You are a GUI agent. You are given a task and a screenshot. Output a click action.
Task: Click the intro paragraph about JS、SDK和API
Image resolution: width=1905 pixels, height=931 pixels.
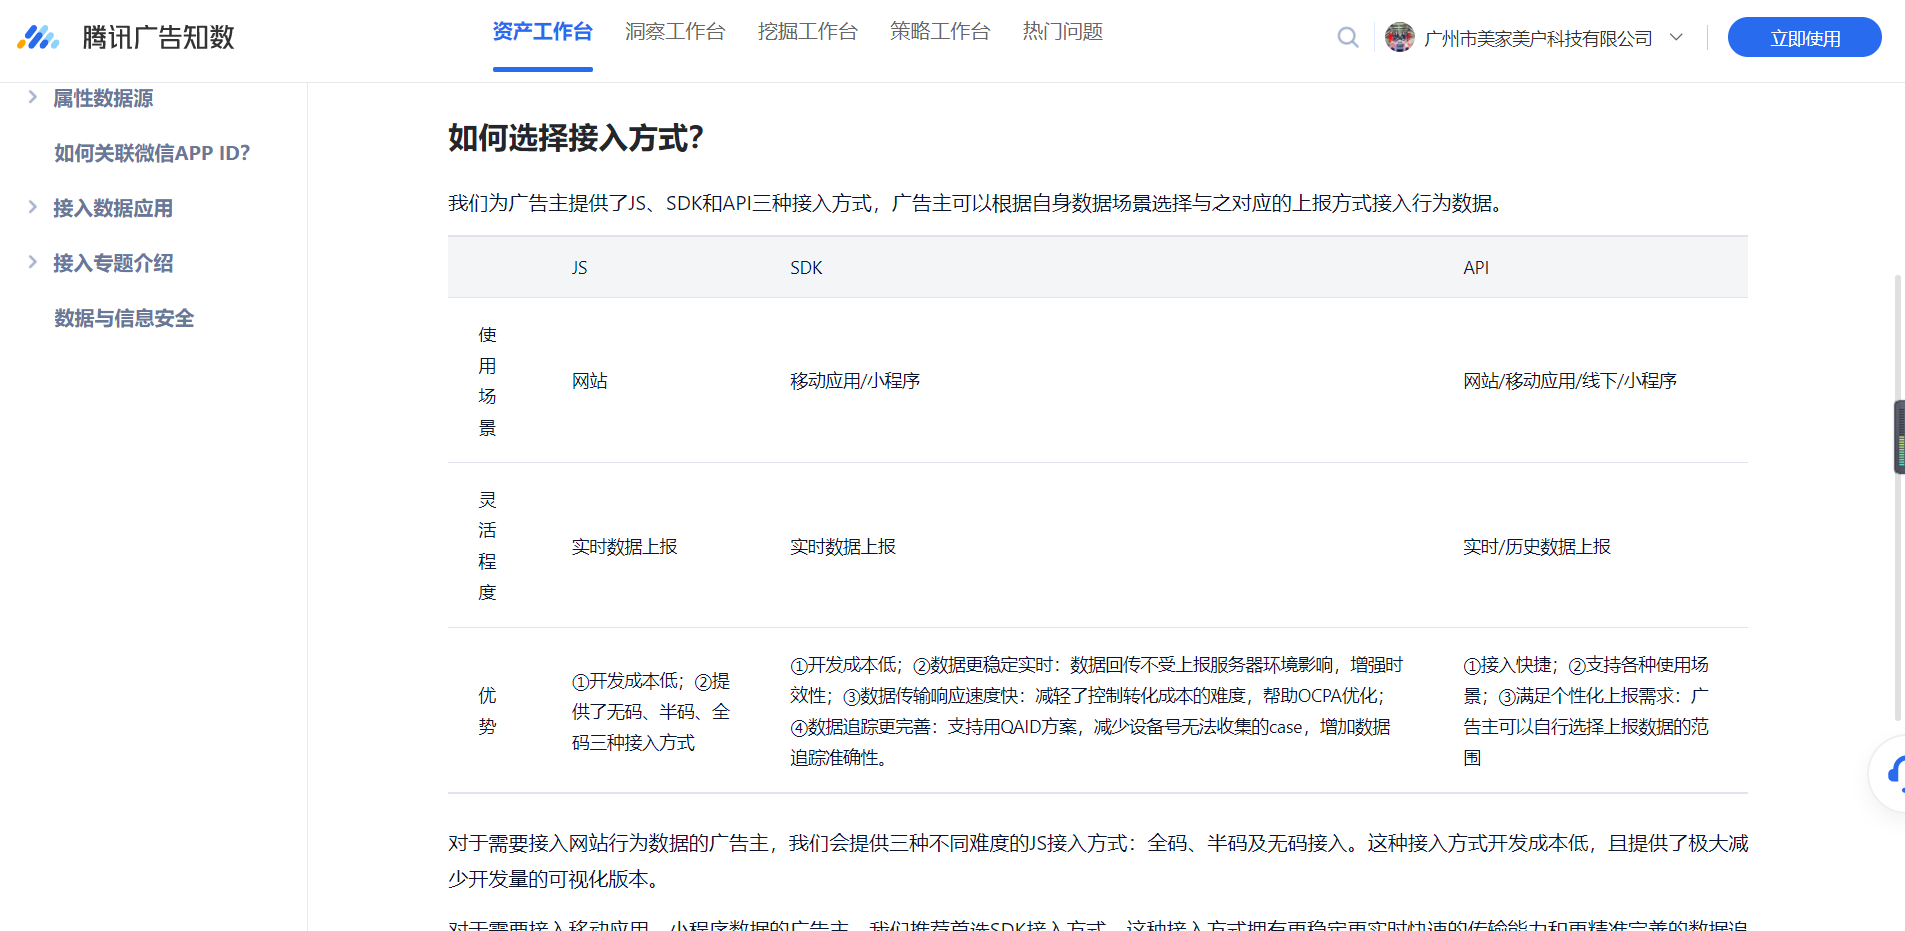[x=978, y=203]
